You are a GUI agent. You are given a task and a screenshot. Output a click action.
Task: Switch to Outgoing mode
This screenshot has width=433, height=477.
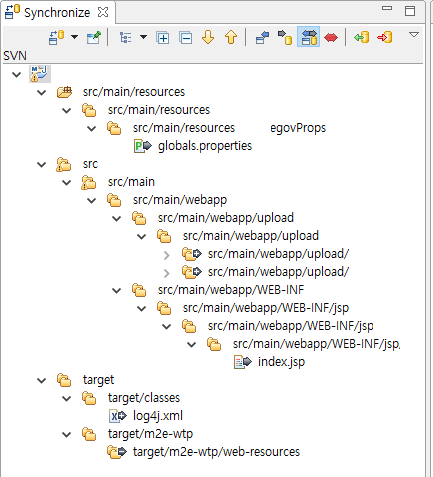click(x=285, y=37)
